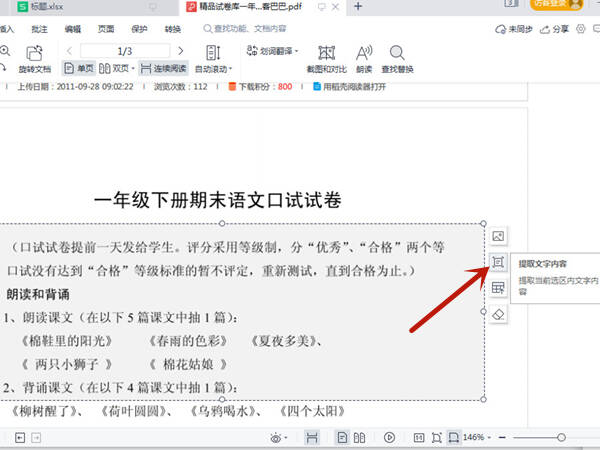Open the 双页 dropdown arrow
Viewport: 600px width, 450px height.
[133, 68]
